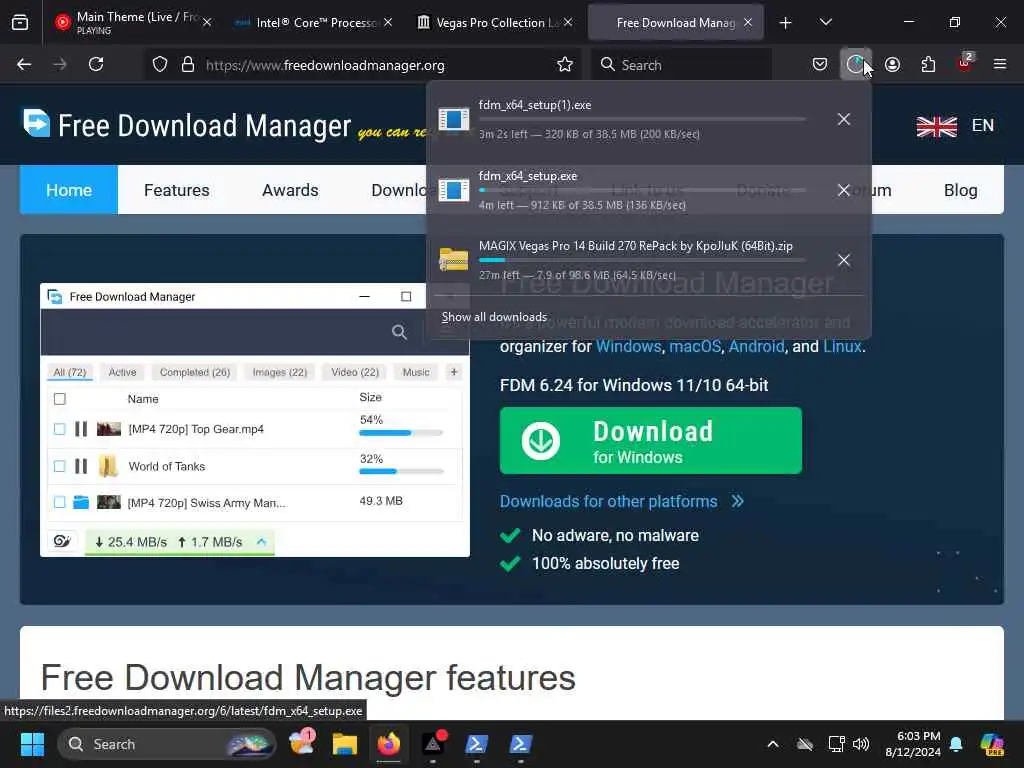The image size is (1024, 768).
Task: Switch to the Vegas Pro Collection tab
Action: point(496,22)
